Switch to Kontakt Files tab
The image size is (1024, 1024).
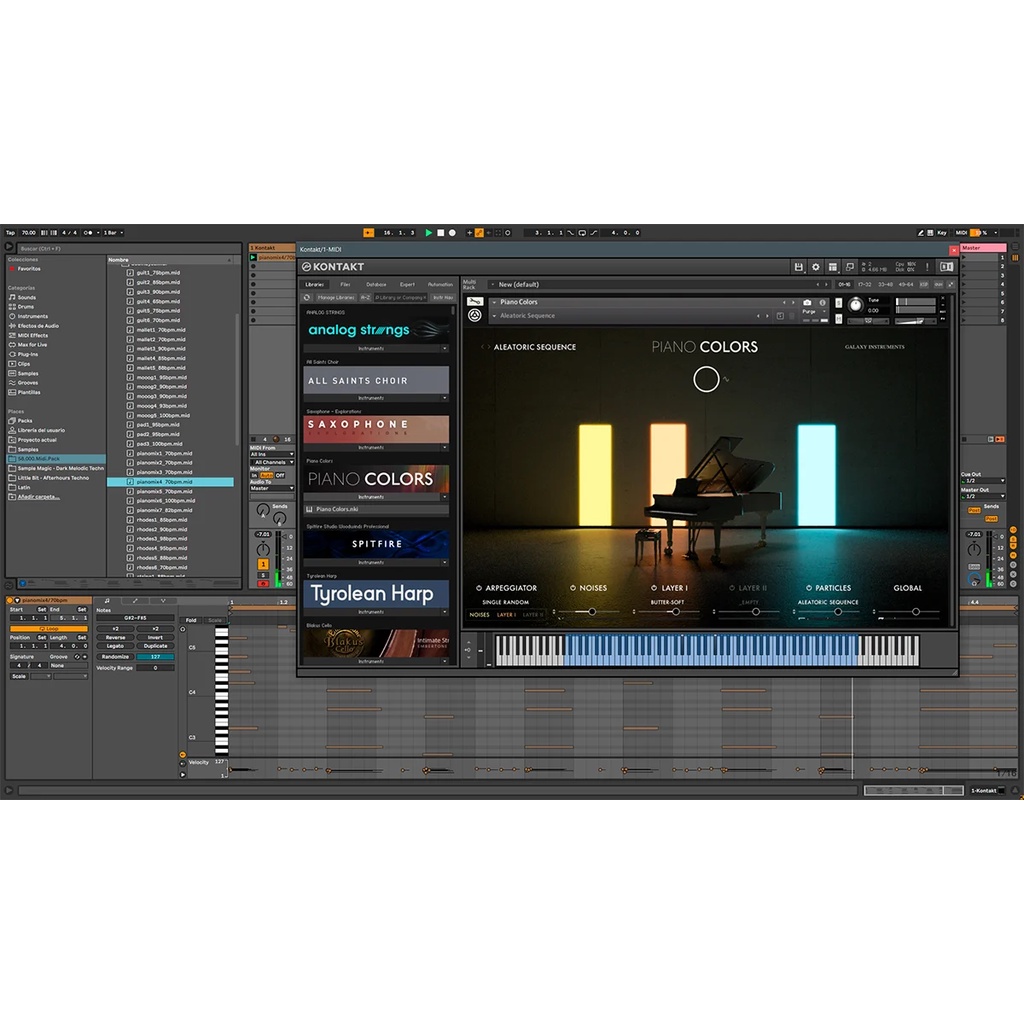pos(345,285)
